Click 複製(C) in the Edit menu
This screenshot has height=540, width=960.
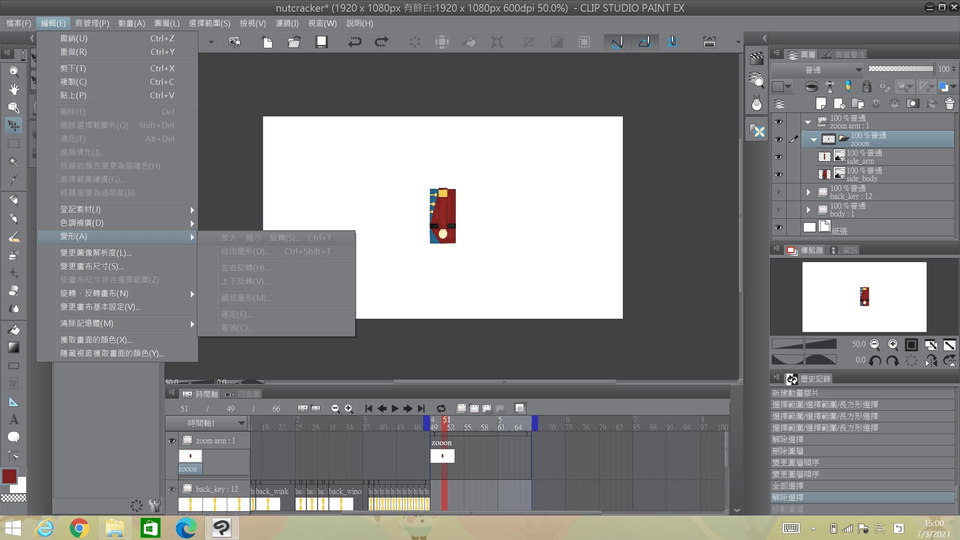click(74, 82)
